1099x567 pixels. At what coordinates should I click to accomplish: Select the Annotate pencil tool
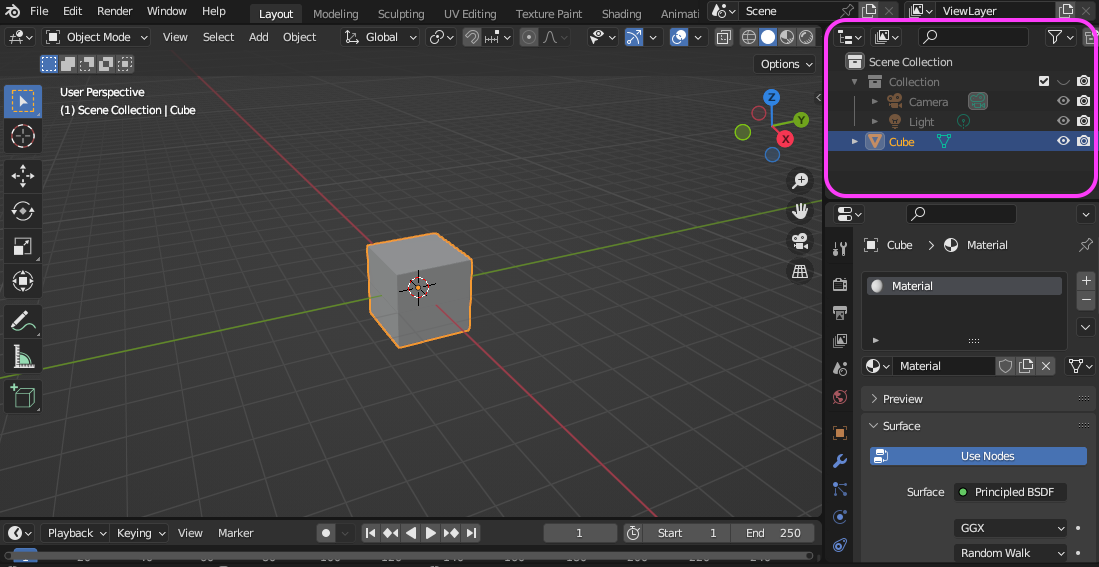click(23, 321)
